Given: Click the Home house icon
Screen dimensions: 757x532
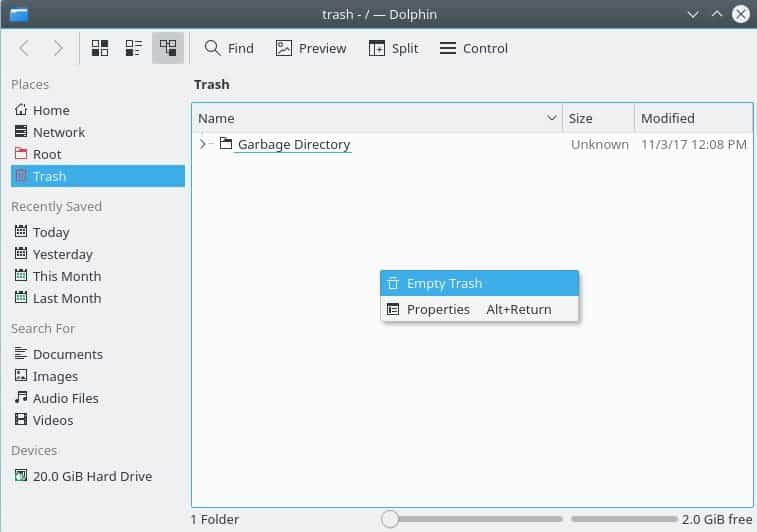Looking at the screenshot, I should [21, 110].
